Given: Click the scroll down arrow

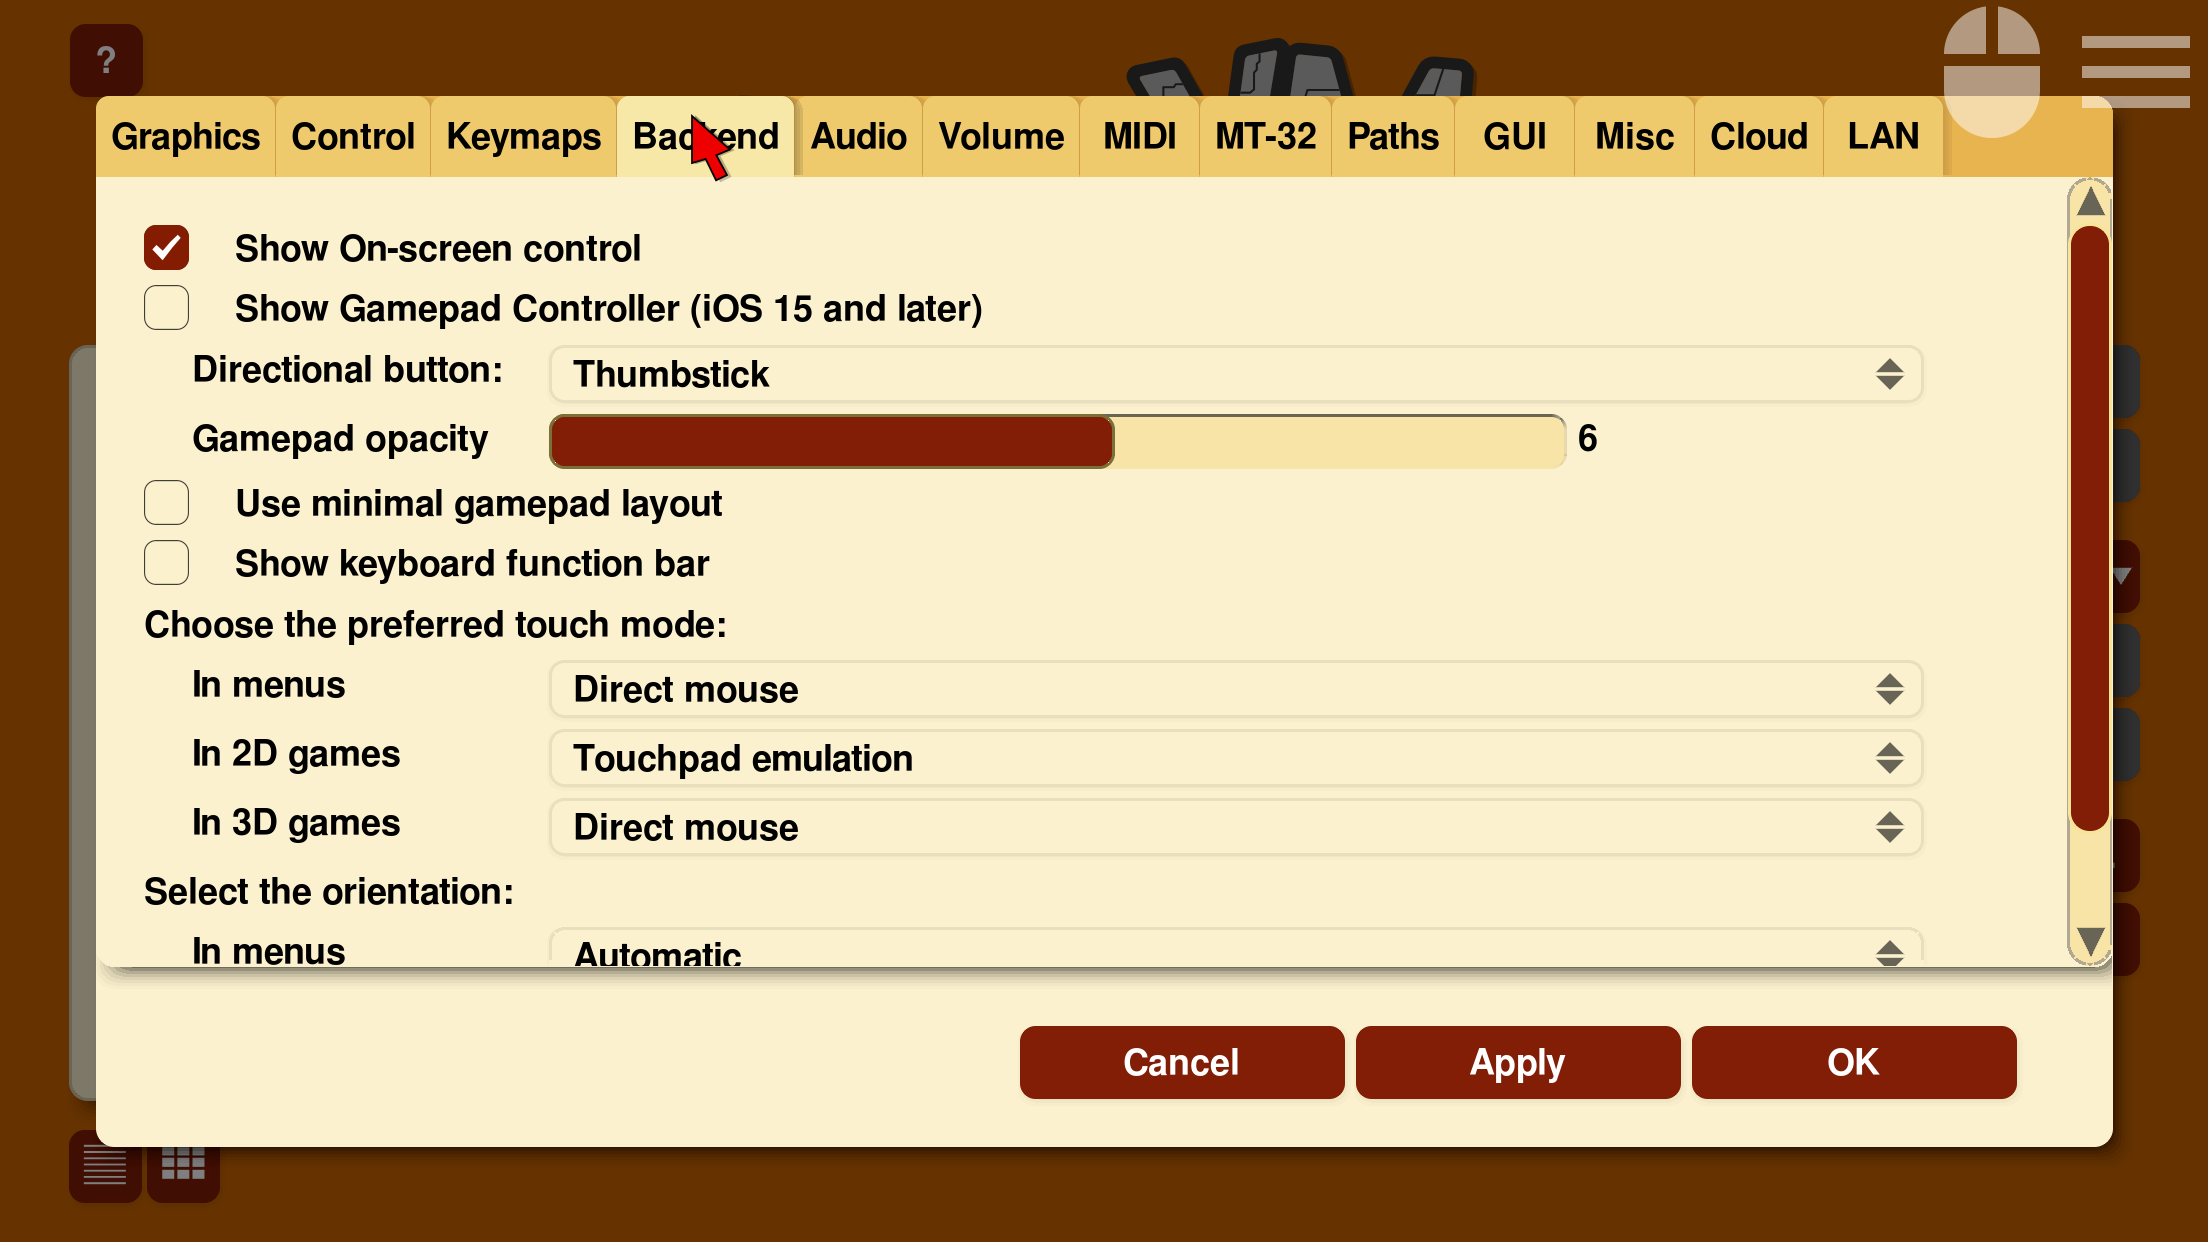Looking at the screenshot, I should [2090, 941].
